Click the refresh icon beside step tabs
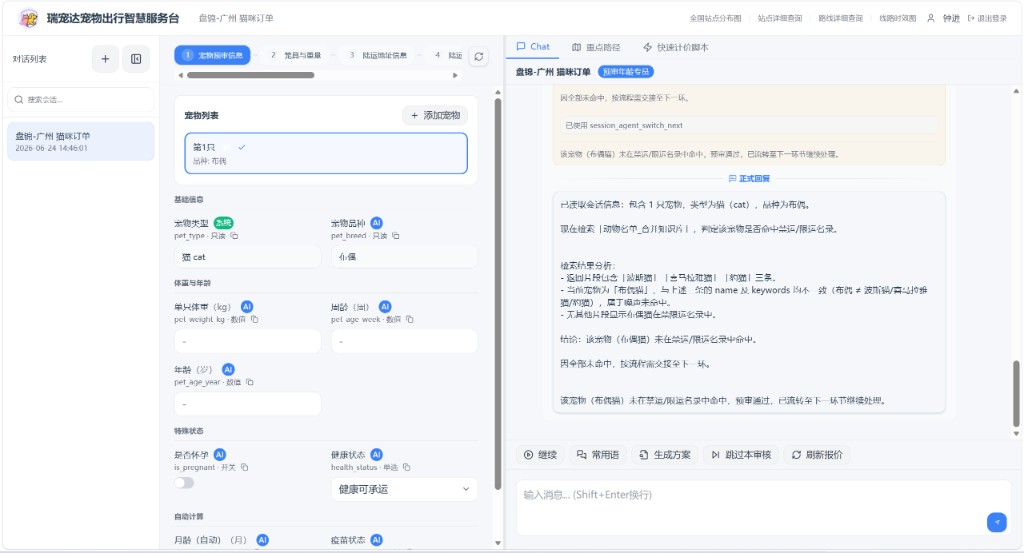1024x553 pixels. 479,56
